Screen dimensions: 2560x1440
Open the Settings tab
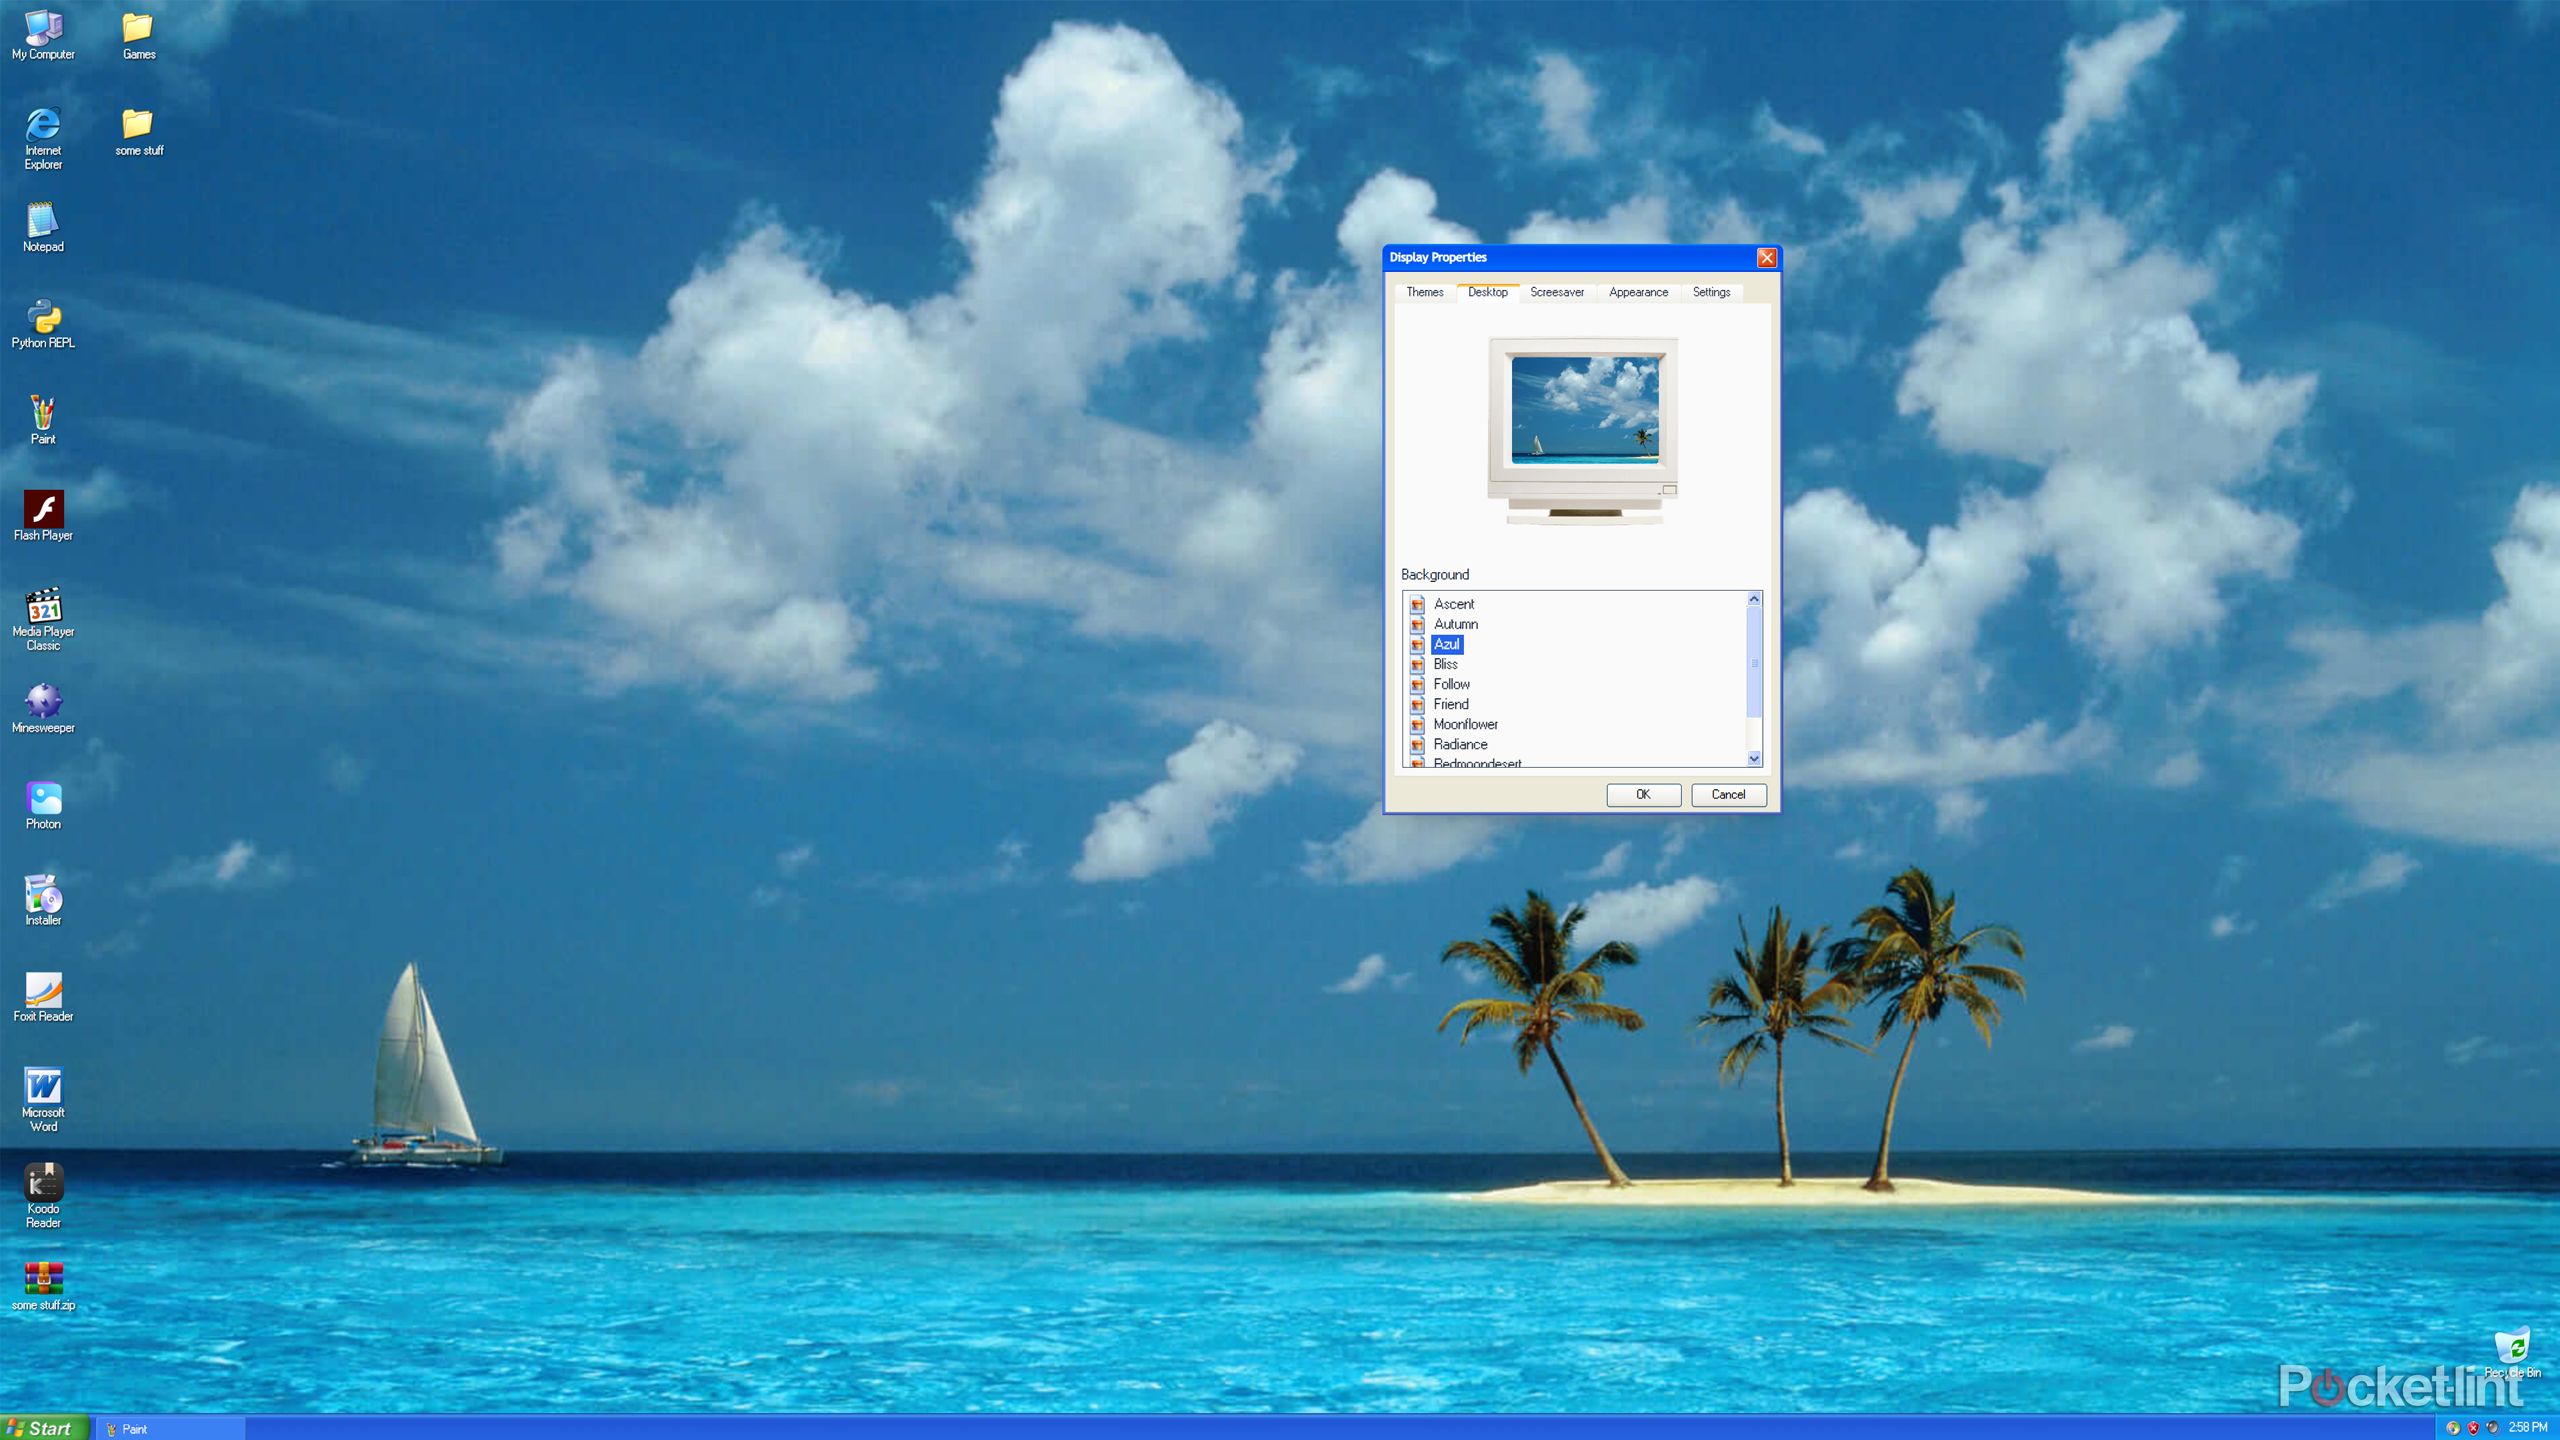tap(1711, 292)
